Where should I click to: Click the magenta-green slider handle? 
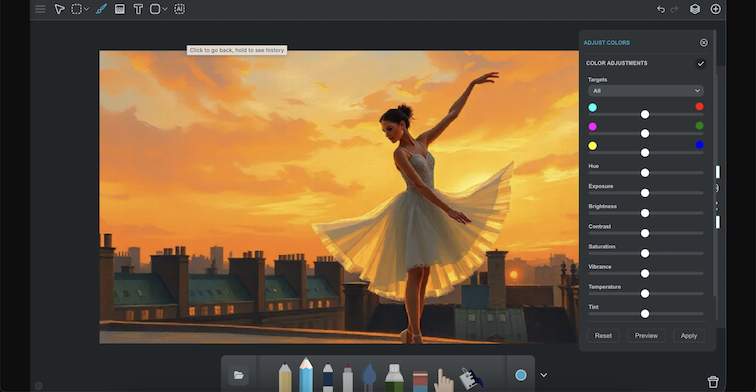pyautogui.click(x=645, y=134)
